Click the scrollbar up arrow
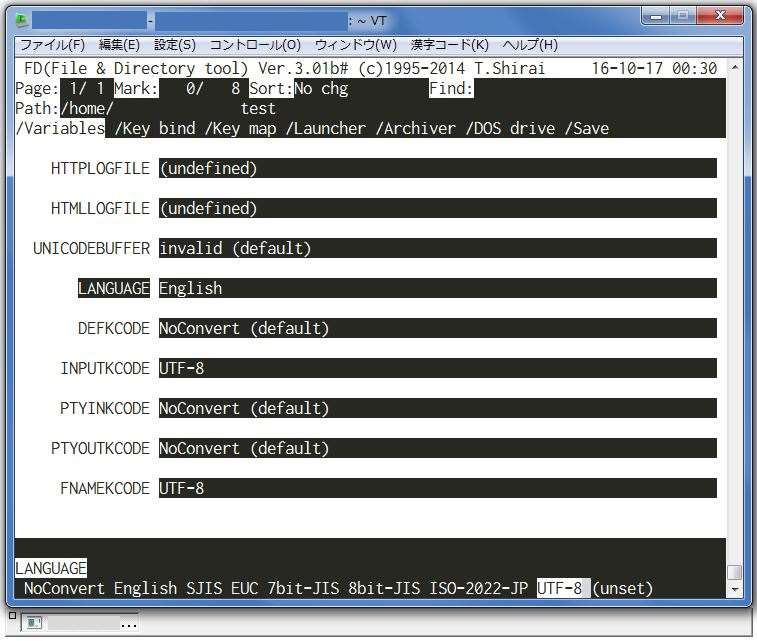 click(734, 68)
